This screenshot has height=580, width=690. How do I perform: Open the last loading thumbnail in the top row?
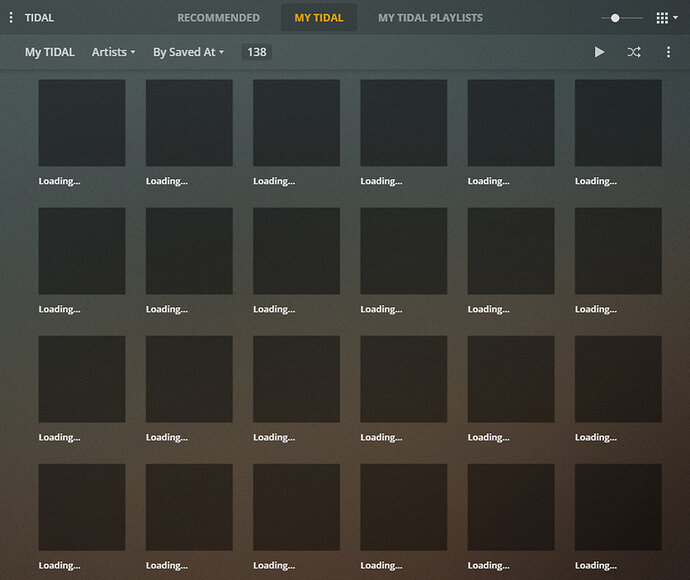[618, 123]
